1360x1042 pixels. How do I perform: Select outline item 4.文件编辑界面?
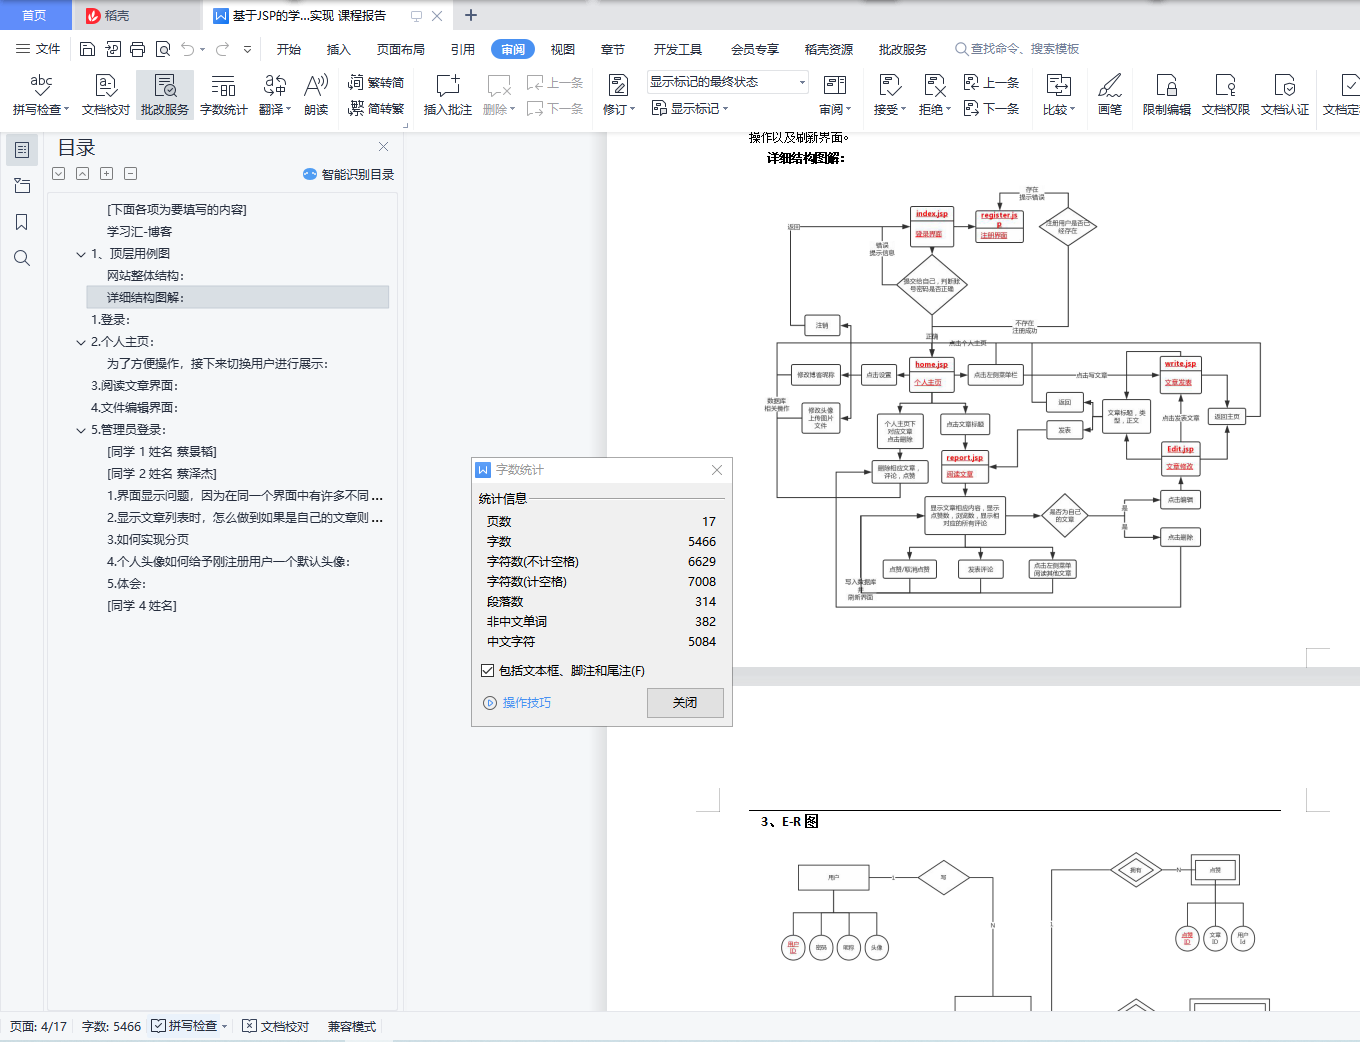[134, 408]
